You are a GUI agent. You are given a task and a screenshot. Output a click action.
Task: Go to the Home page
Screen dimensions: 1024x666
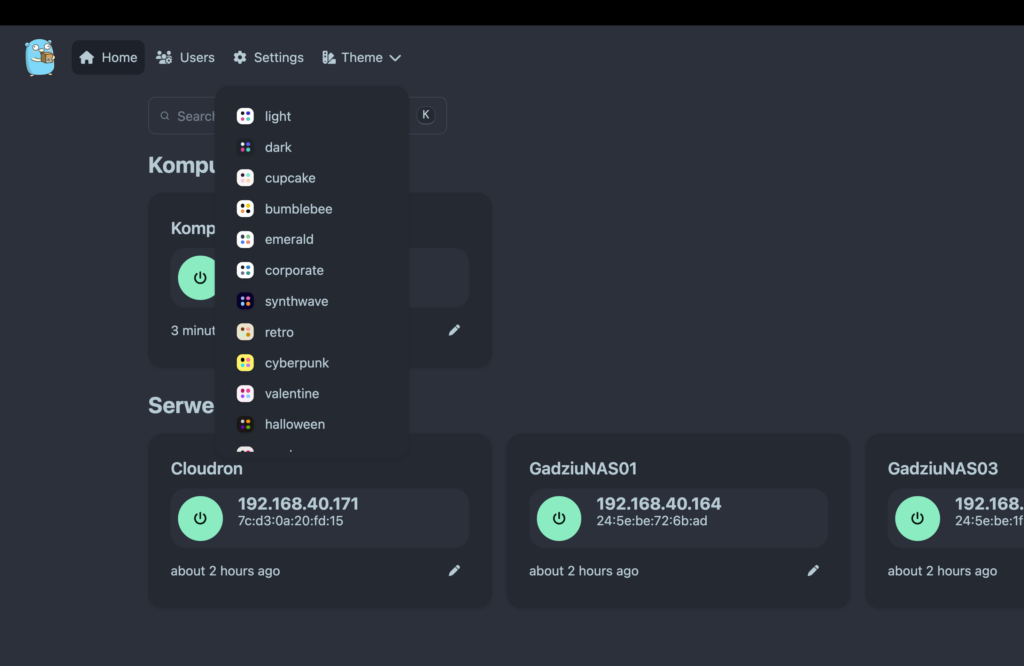pos(108,58)
